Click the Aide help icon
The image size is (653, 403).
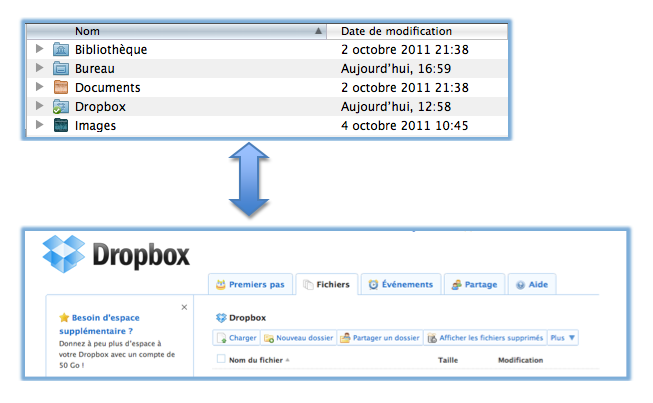(520, 285)
